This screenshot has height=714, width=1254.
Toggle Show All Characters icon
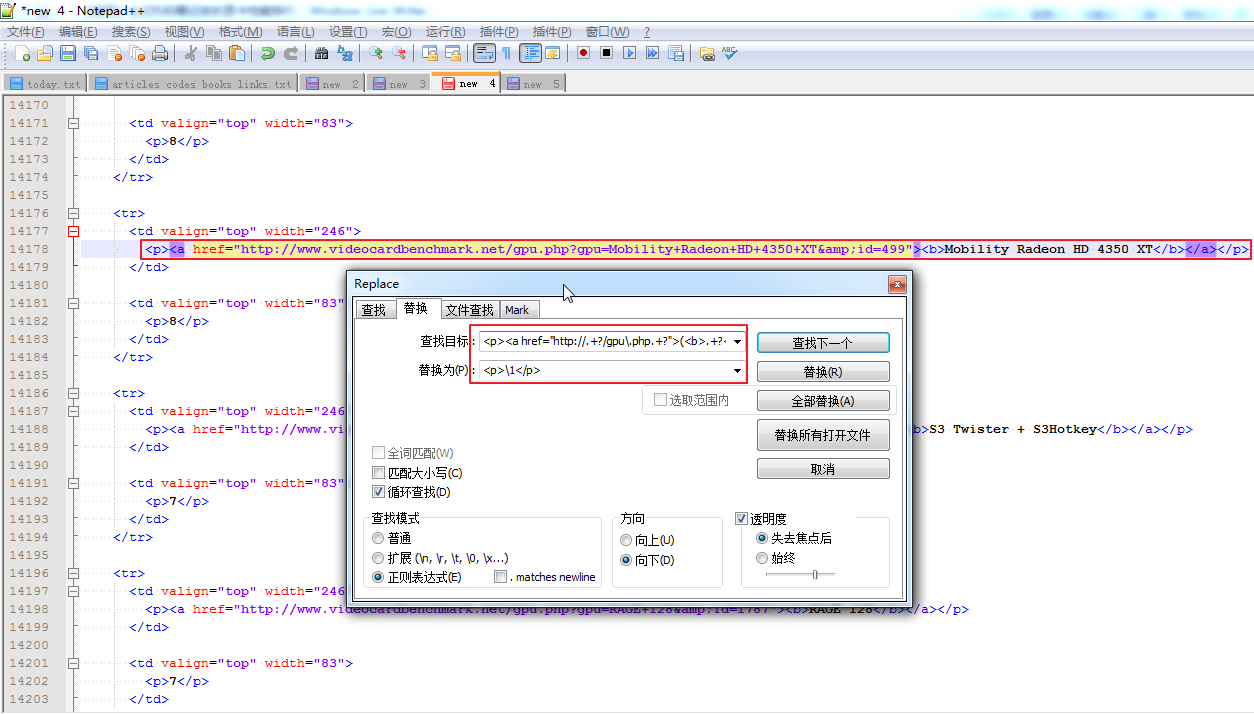tap(505, 52)
